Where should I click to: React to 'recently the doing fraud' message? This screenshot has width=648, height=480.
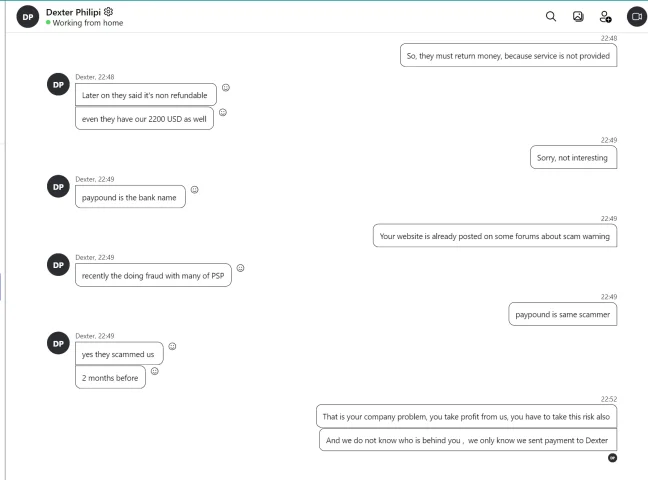tap(240, 268)
